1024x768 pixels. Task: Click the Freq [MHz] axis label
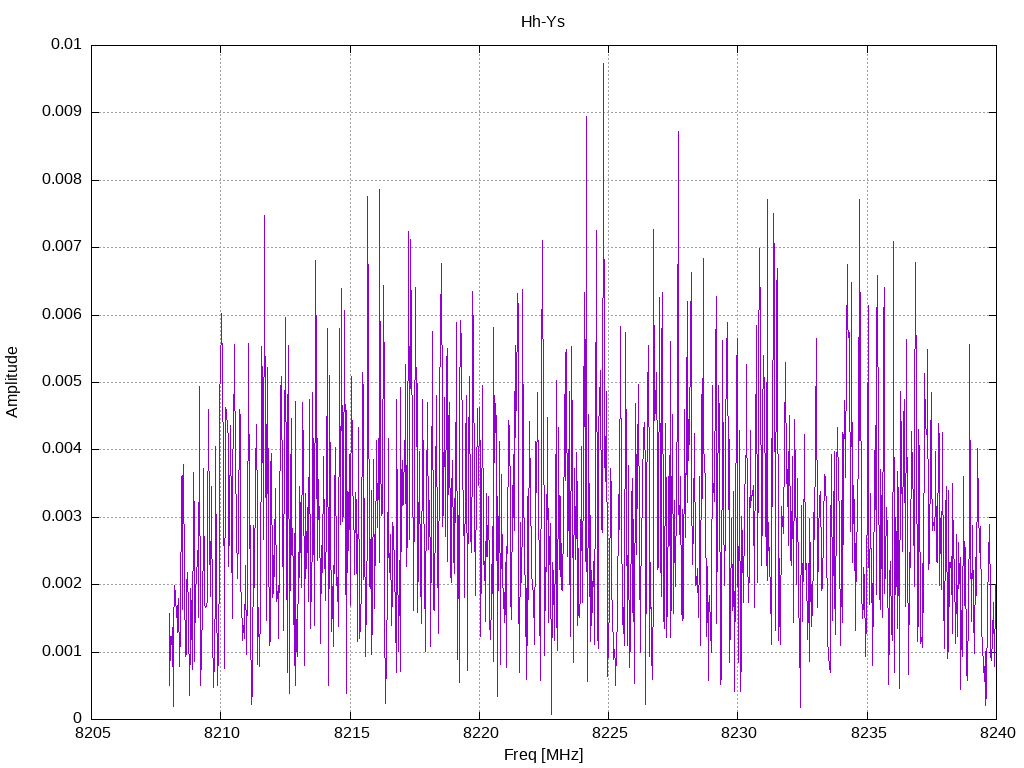coord(543,755)
